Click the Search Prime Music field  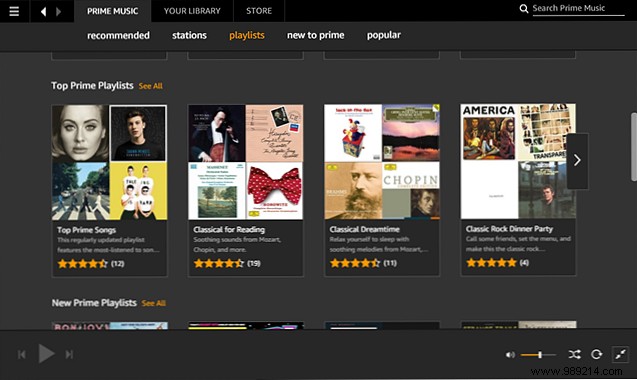point(578,8)
